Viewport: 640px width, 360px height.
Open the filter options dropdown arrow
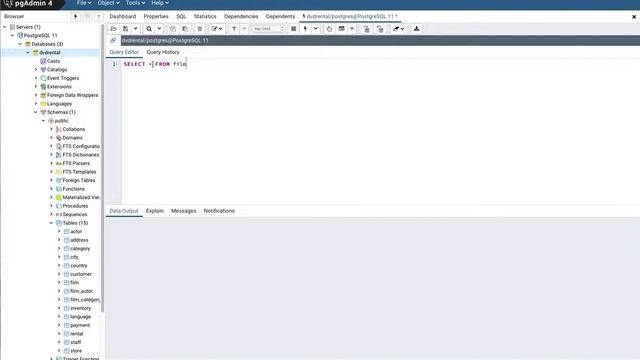244,29
